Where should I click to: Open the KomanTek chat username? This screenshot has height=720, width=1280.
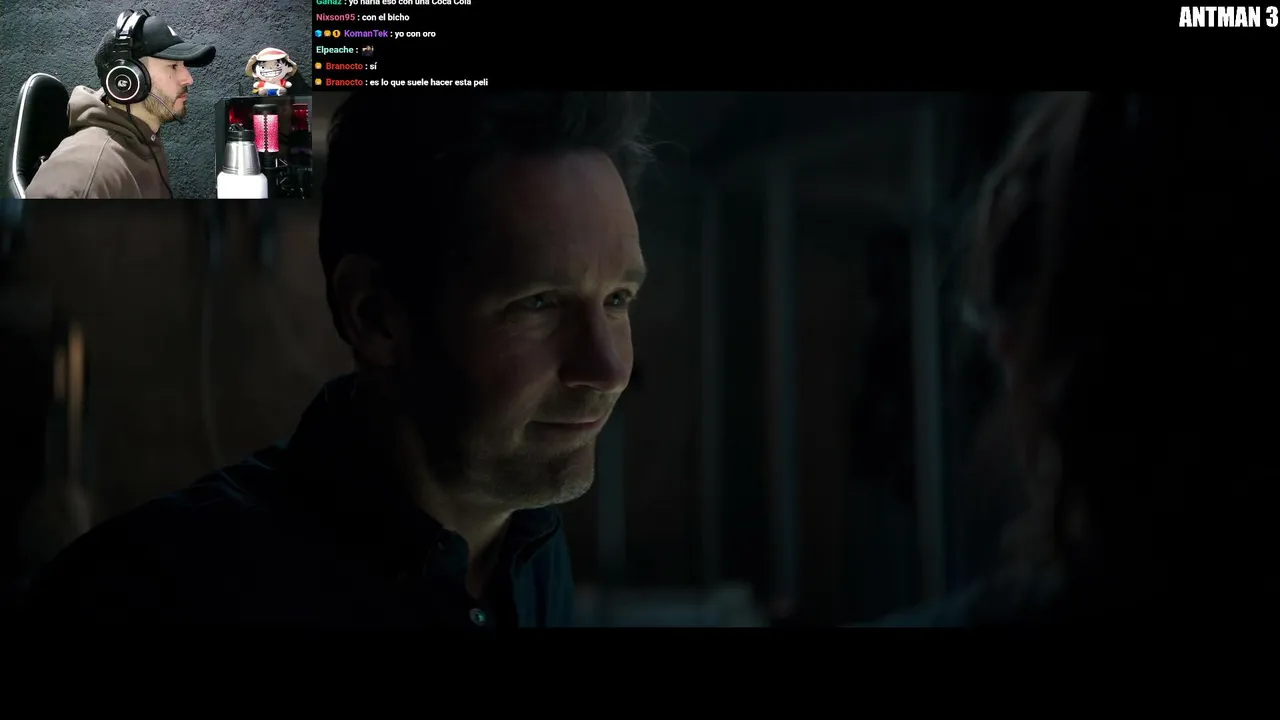pos(365,34)
